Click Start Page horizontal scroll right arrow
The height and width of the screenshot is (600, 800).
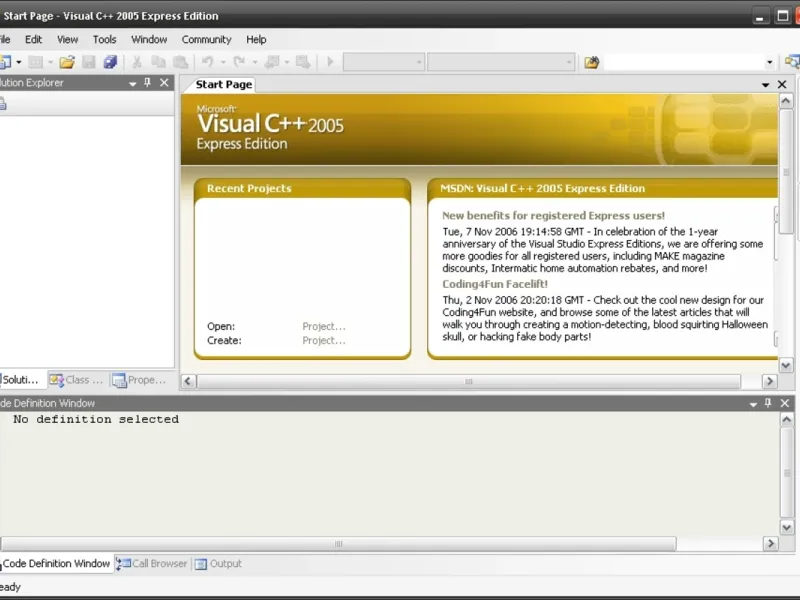769,381
